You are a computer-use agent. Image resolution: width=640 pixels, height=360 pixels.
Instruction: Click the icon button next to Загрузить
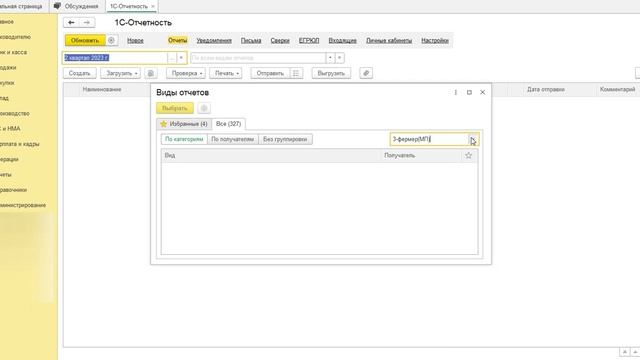click(151, 73)
